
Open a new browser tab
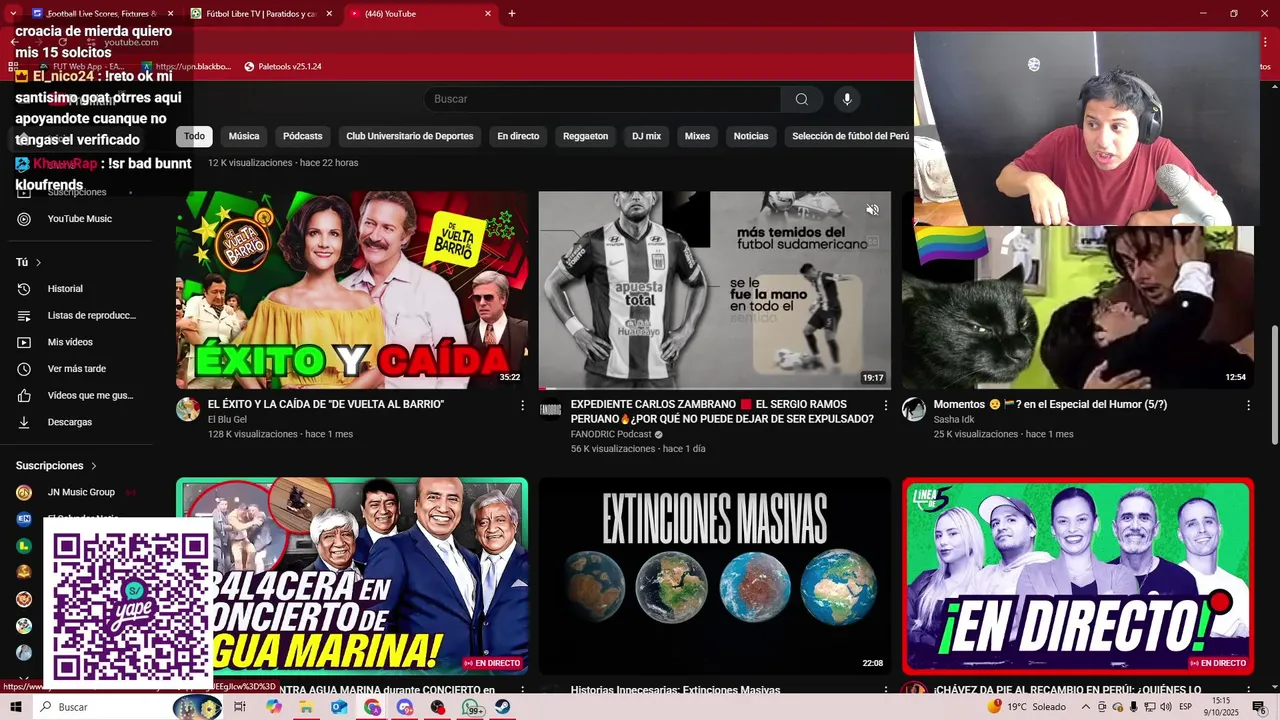tap(512, 14)
